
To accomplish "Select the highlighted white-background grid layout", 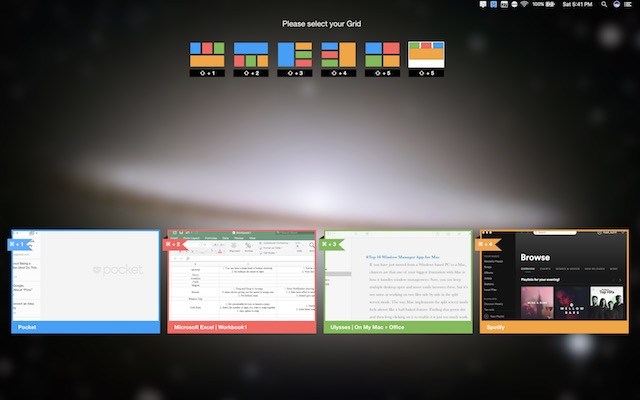I will point(426,56).
